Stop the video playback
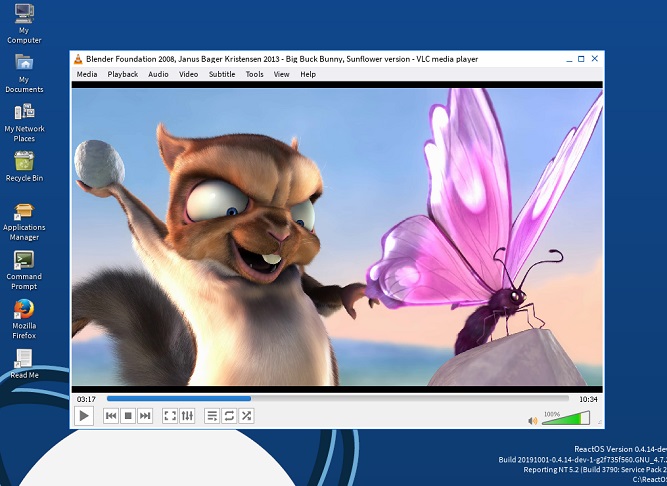Viewport: 667px width, 486px height. 128,416
